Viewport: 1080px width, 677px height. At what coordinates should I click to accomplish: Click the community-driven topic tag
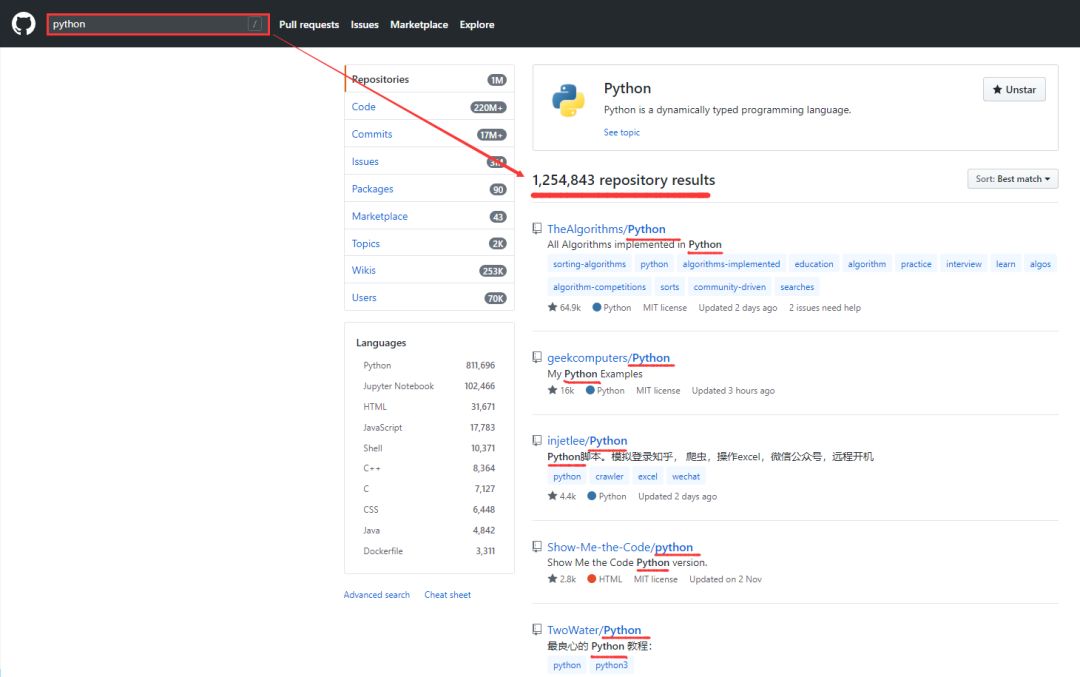729,287
